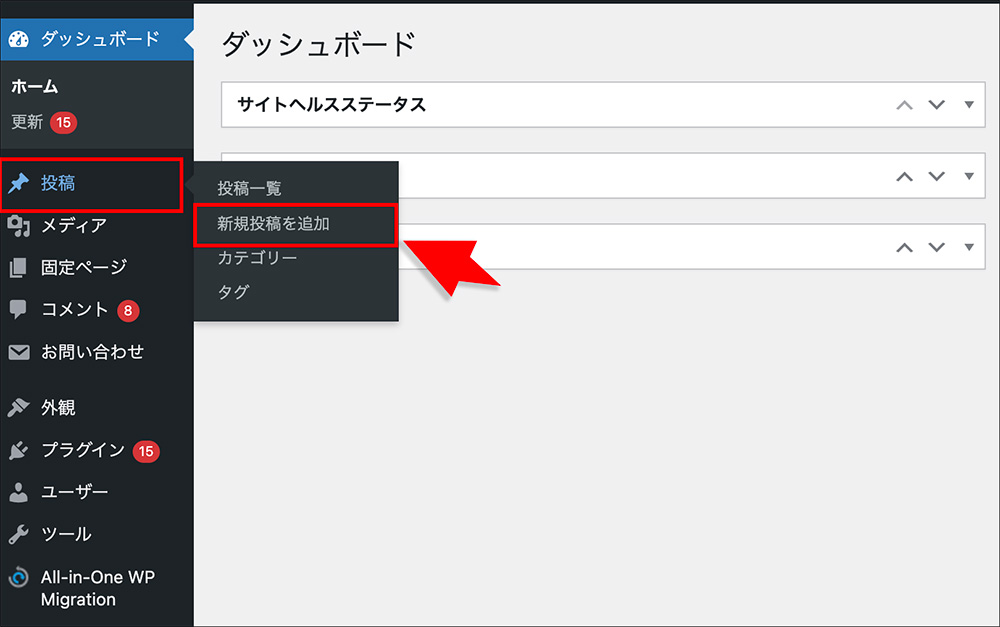Click the Comments speech bubble icon

(18, 310)
